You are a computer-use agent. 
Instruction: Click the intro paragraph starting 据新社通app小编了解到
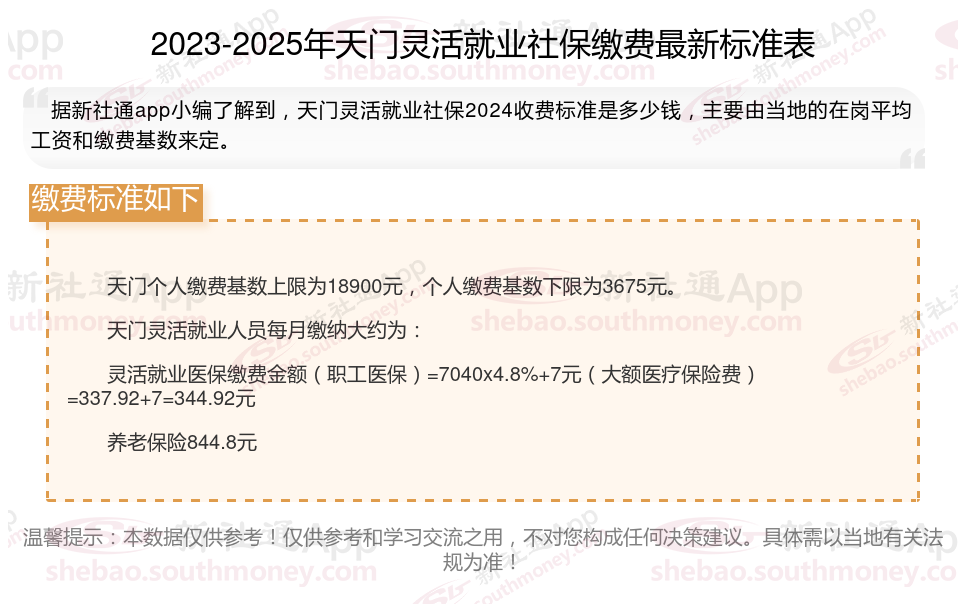471,125
